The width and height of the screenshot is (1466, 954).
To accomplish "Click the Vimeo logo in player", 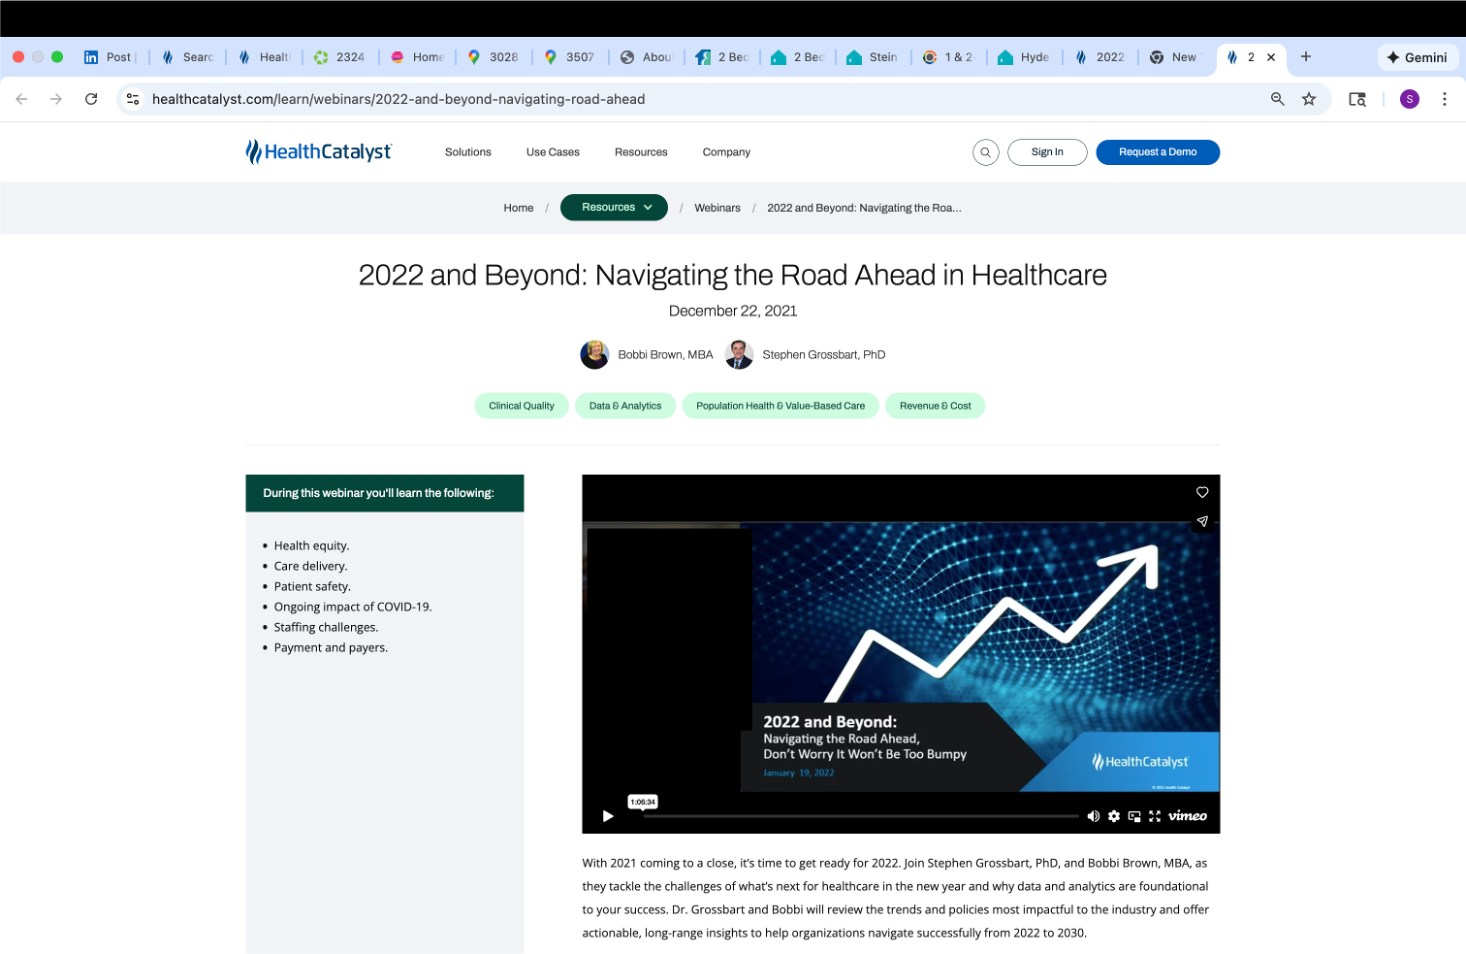I will pyautogui.click(x=1187, y=816).
